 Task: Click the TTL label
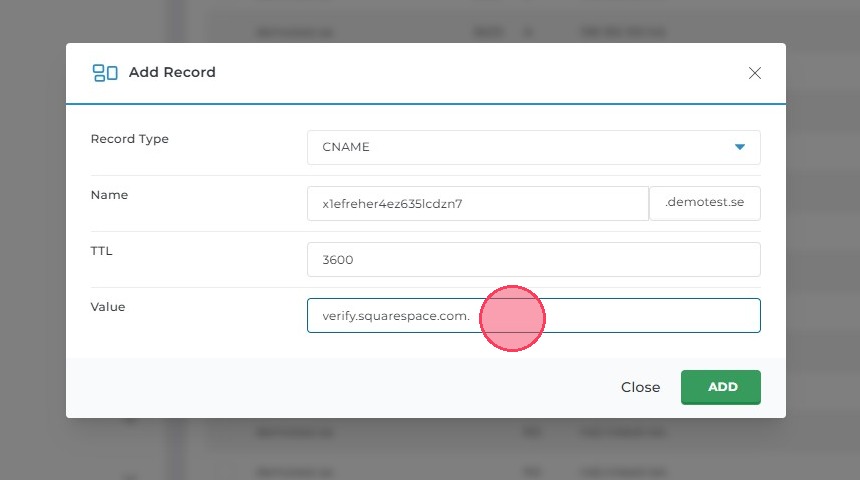pyautogui.click(x=101, y=251)
